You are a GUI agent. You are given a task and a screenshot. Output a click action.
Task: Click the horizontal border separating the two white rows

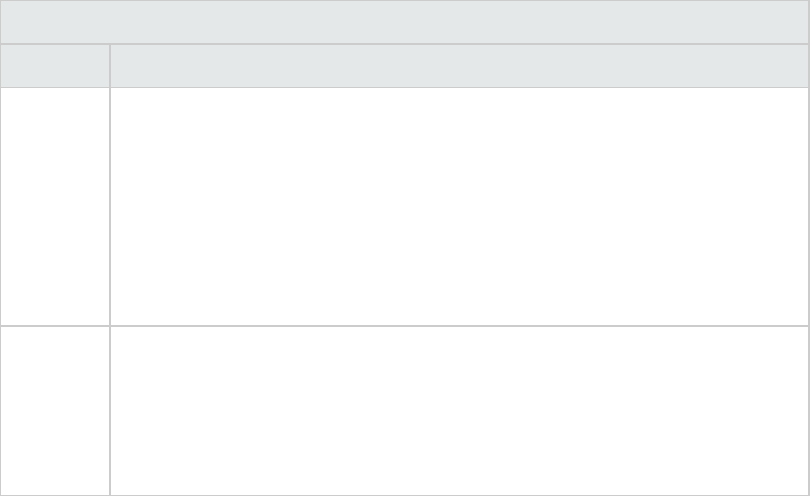tap(458, 326)
